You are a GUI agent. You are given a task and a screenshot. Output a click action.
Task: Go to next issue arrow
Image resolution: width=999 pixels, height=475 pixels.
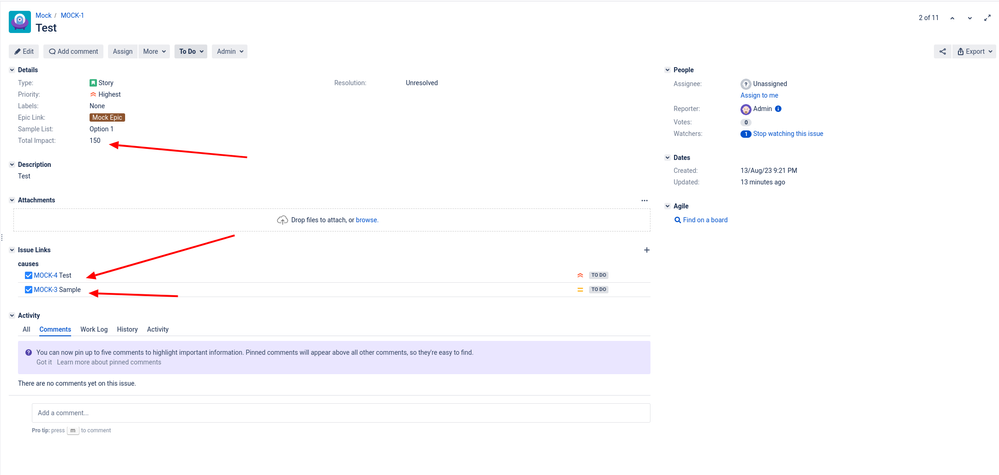(x=970, y=18)
